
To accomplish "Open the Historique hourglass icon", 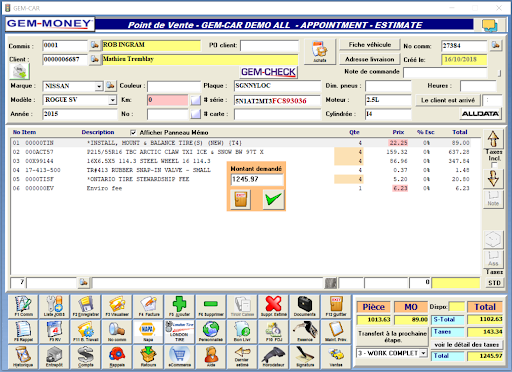I will [x=23, y=356].
